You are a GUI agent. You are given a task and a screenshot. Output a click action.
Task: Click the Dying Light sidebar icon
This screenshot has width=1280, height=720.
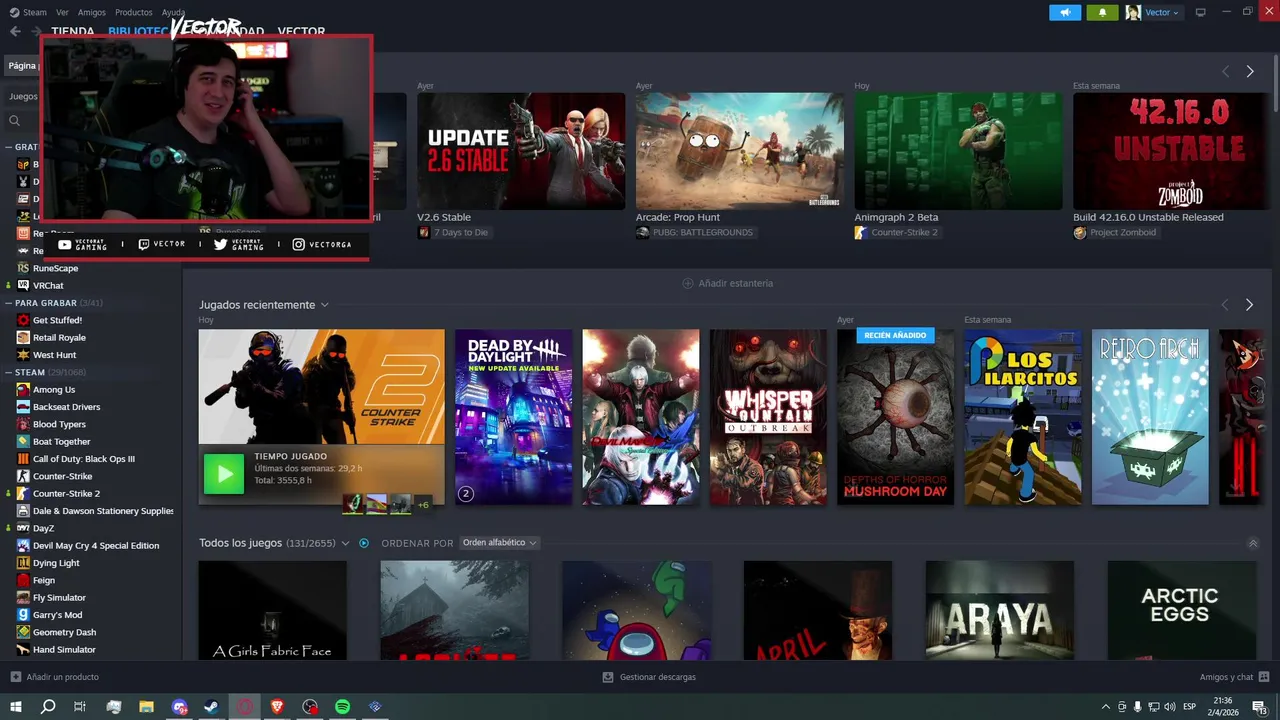pos(23,563)
